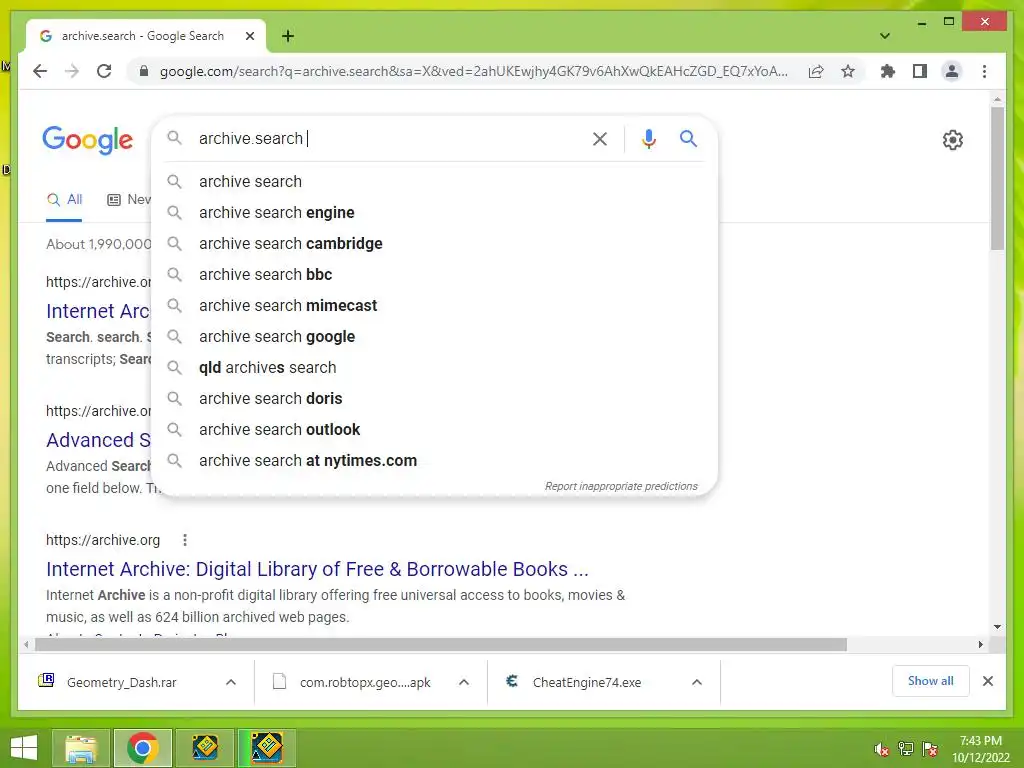Click the first Geometry Dash taskbar icon
The width and height of the screenshot is (1024, 768).
(205, 748)
